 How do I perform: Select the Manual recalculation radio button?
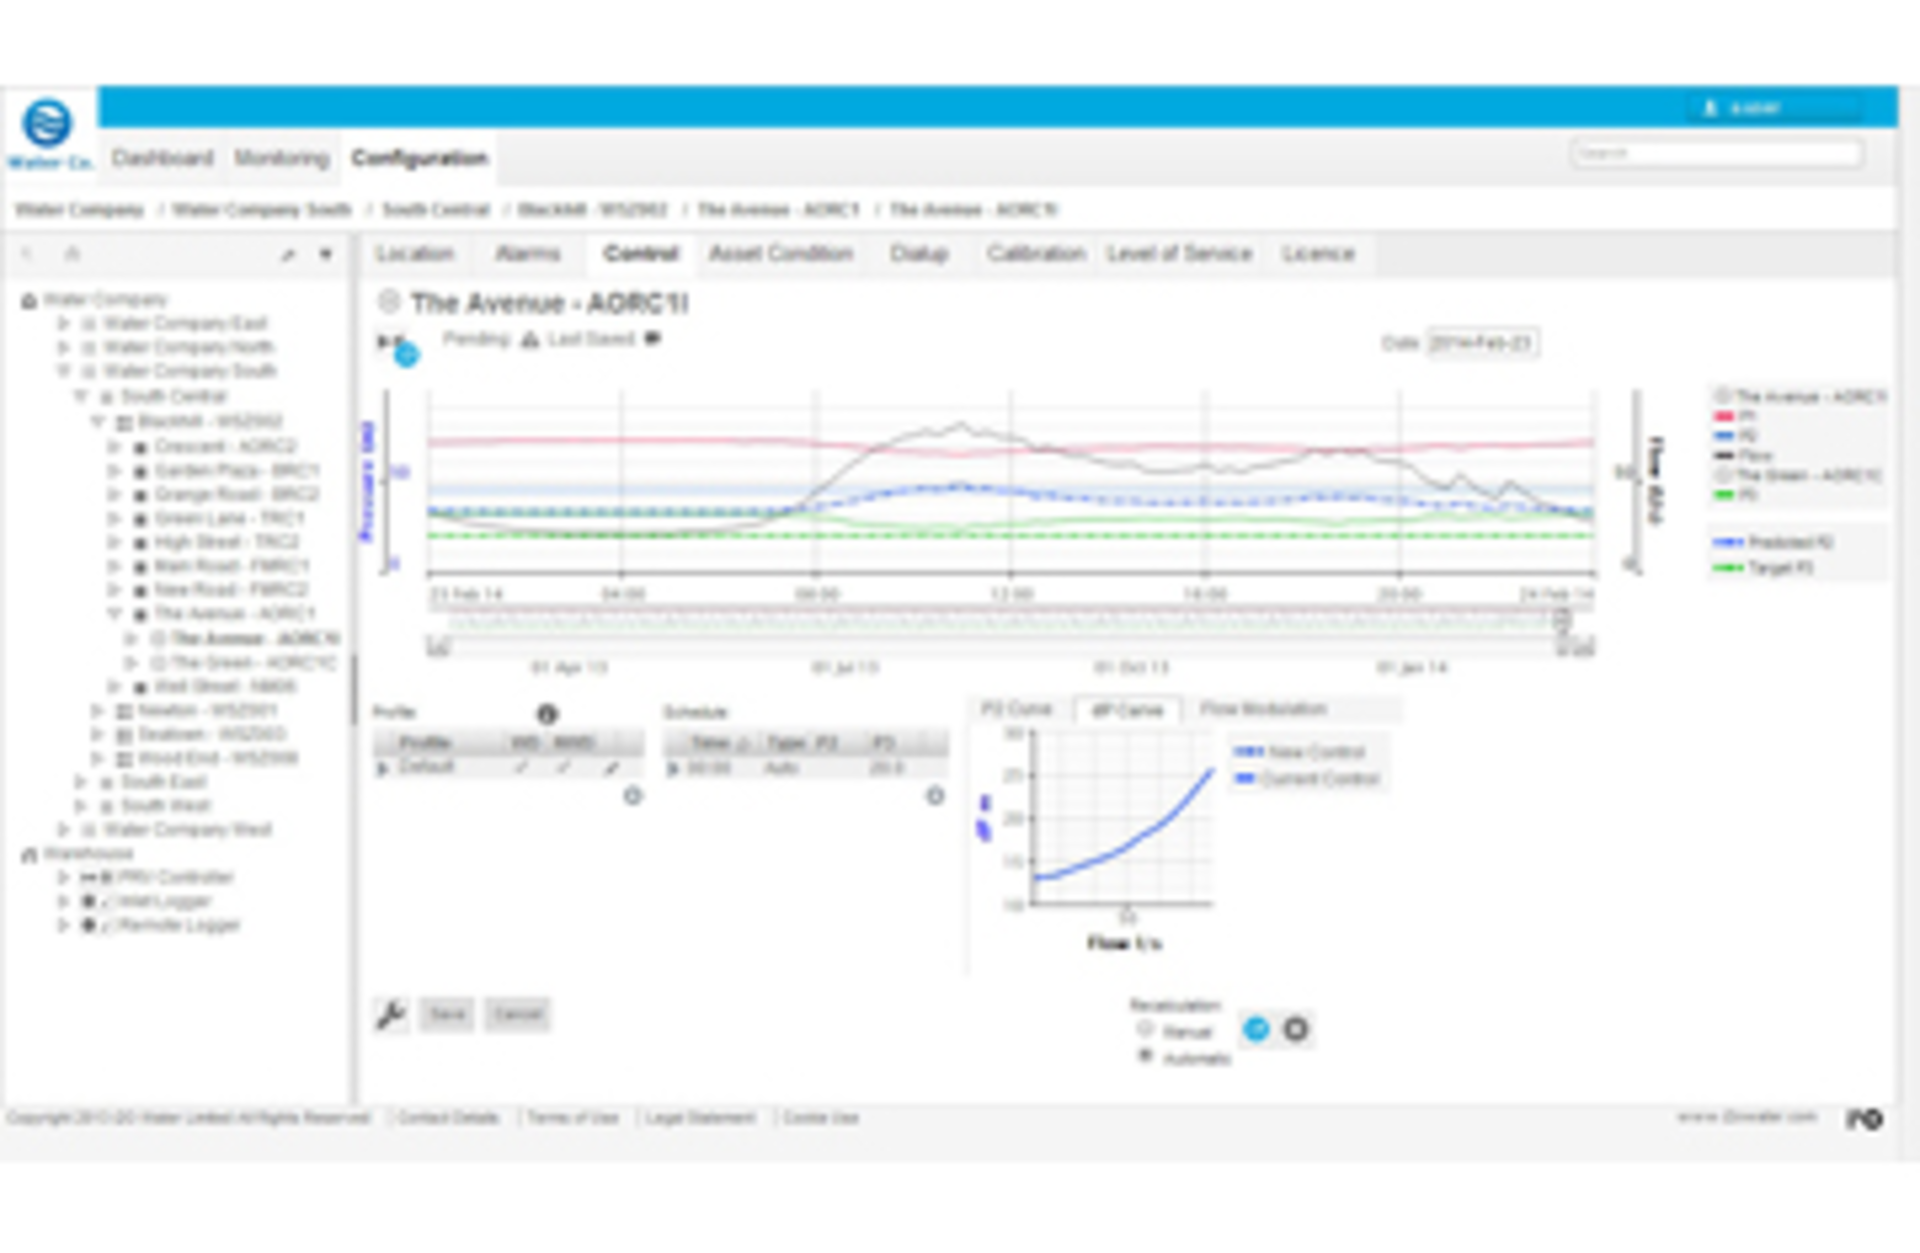pos(1145,1029)
